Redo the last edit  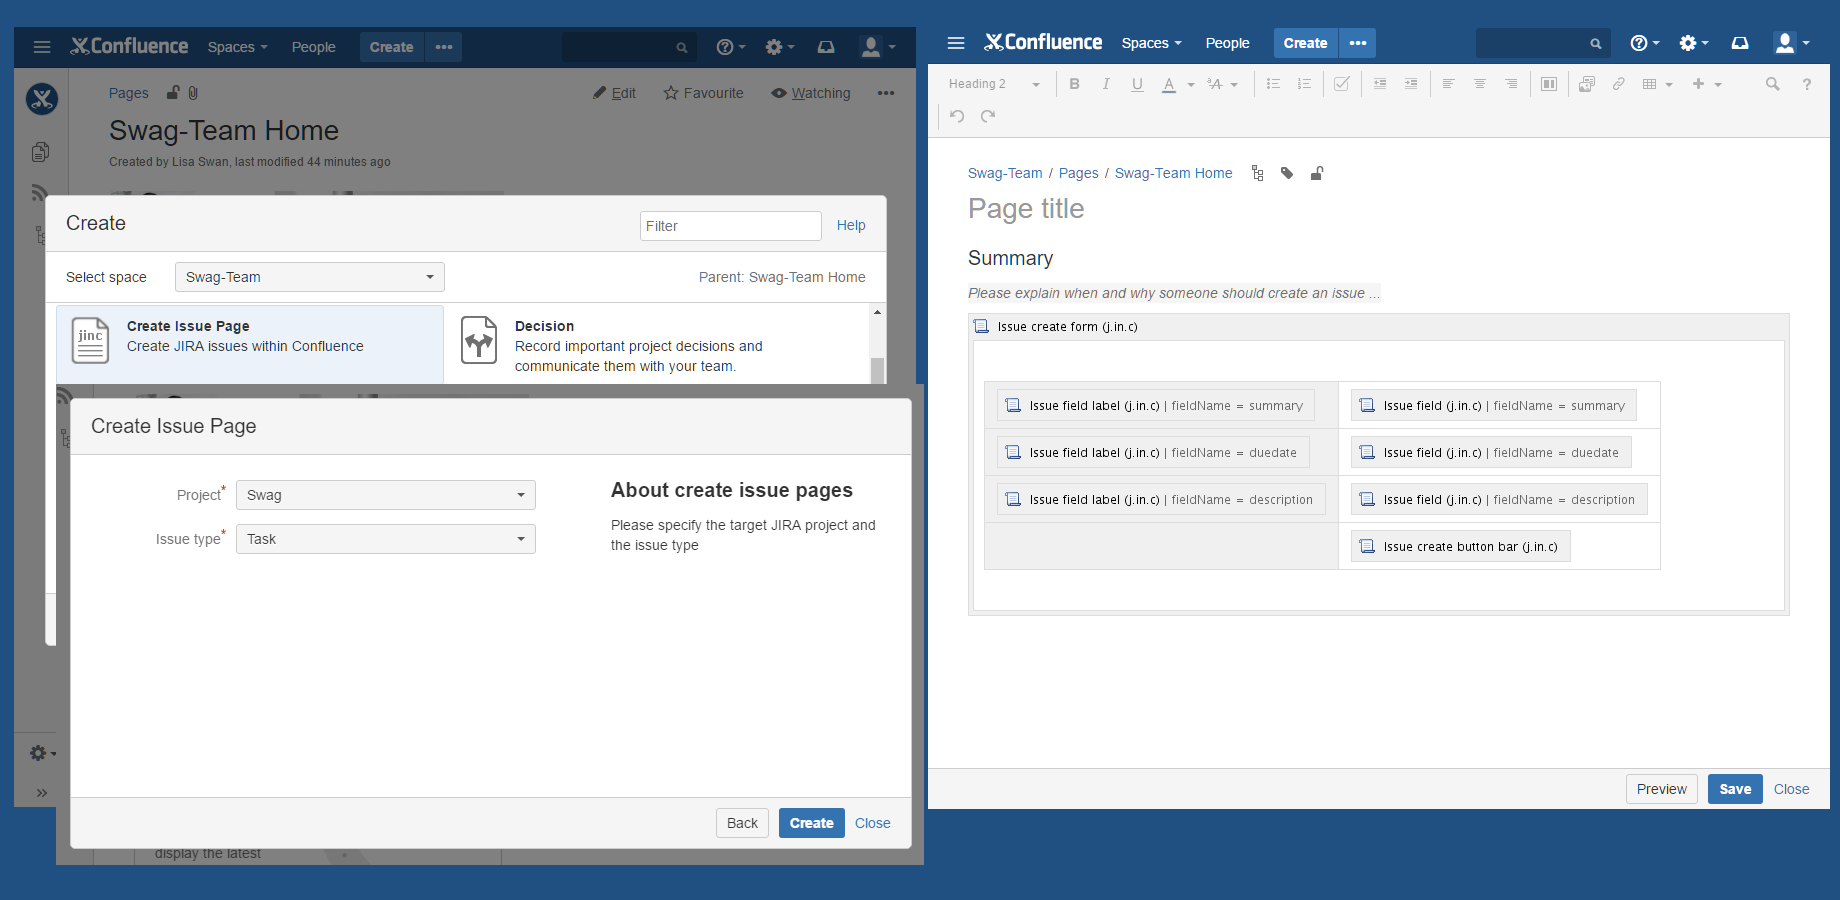point(988,116)
